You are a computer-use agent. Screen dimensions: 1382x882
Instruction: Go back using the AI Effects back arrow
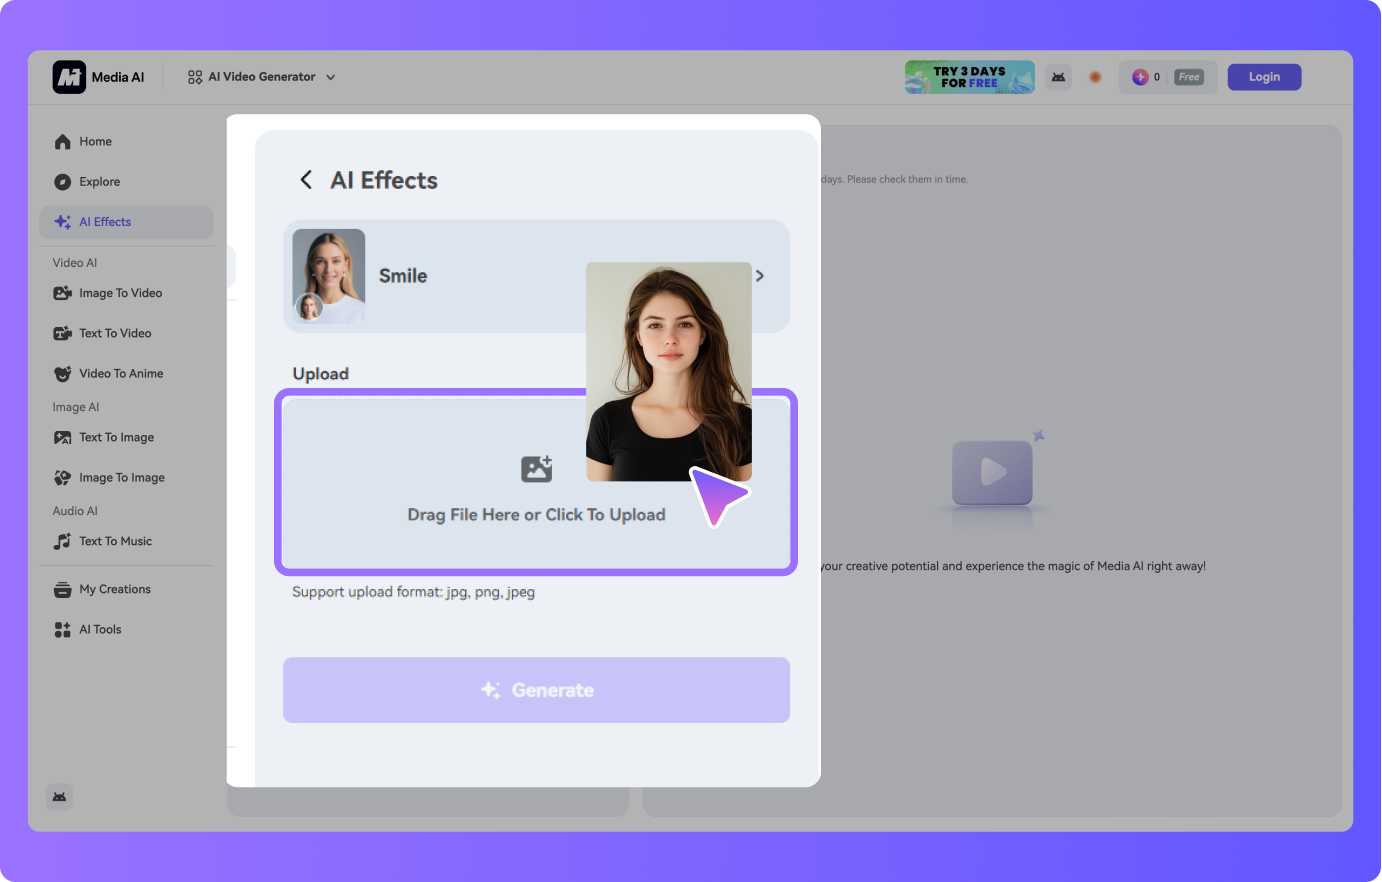(x=306, y=180)
